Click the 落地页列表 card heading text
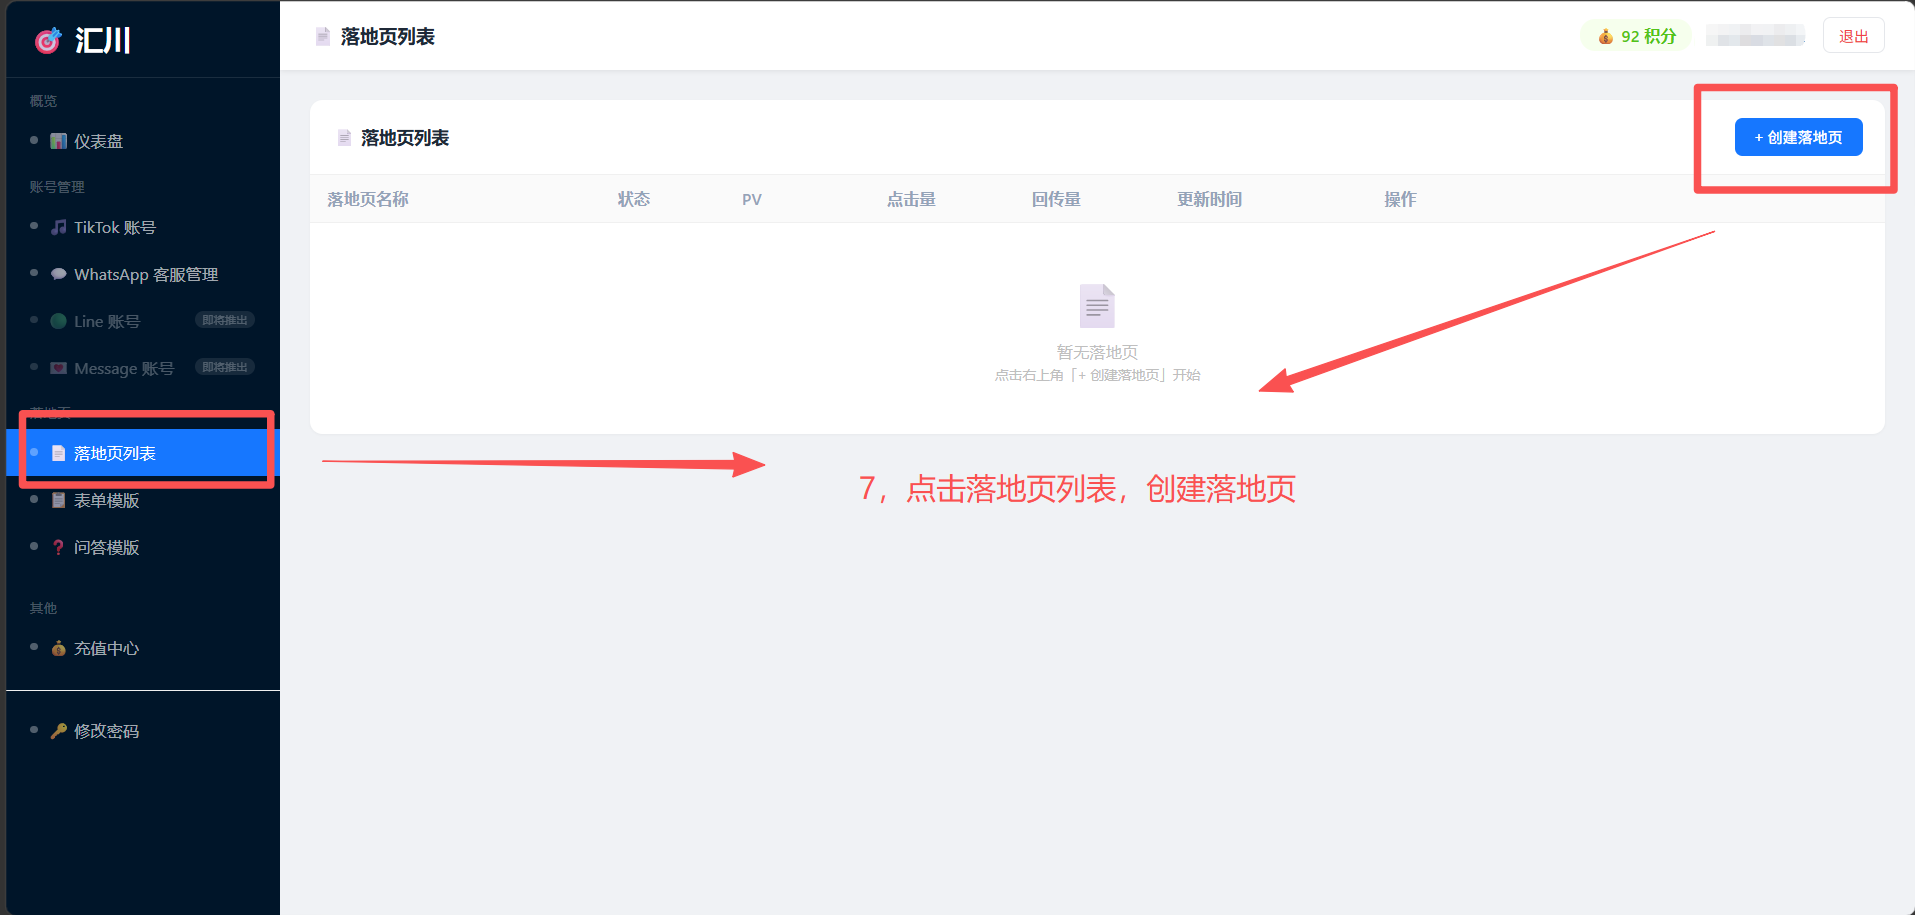Viewport: 1915px width, 915px height. 405,138
